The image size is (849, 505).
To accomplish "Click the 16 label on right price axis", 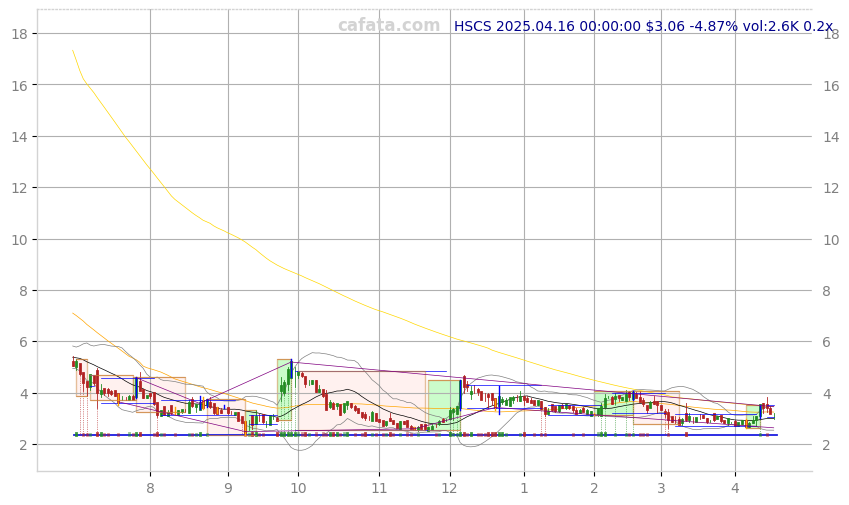I will 831,86.
